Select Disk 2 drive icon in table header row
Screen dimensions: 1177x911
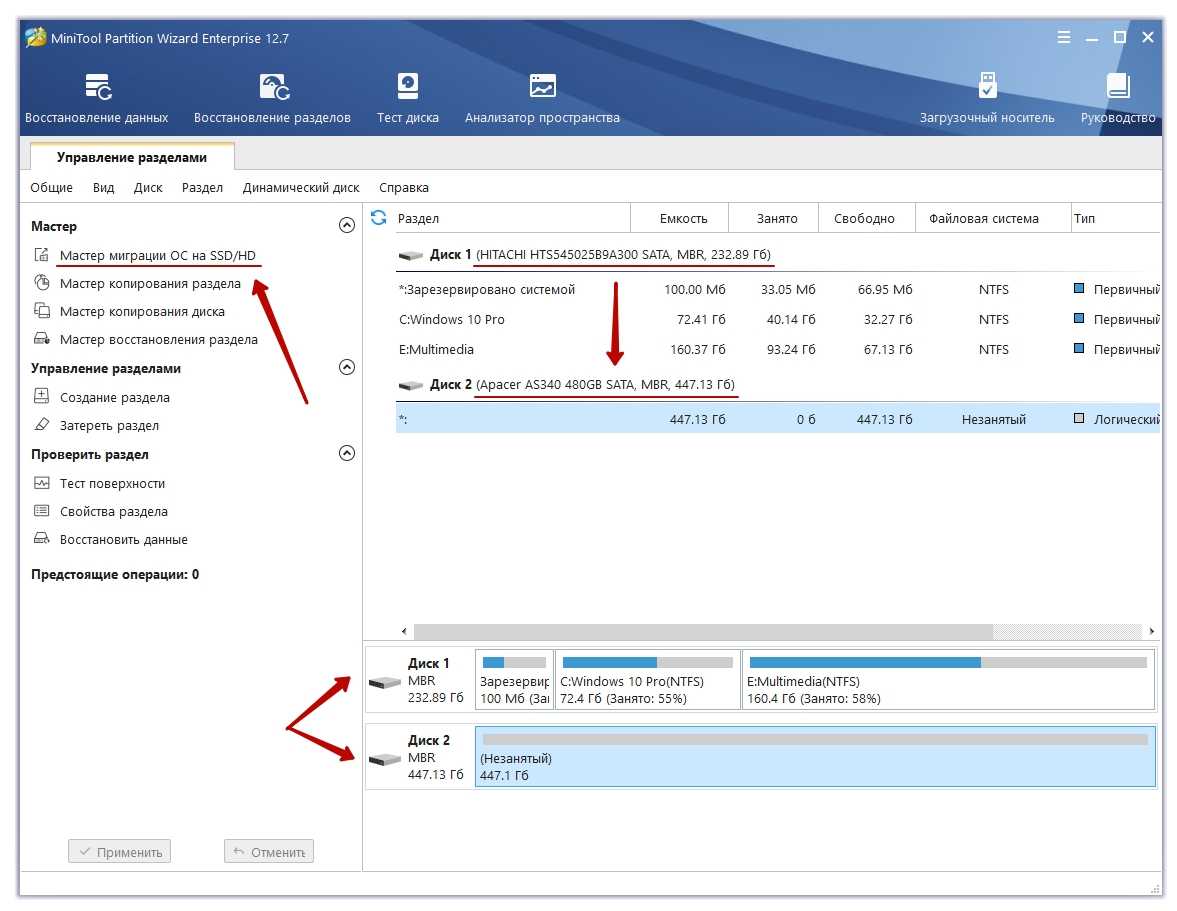click(411, 386)
